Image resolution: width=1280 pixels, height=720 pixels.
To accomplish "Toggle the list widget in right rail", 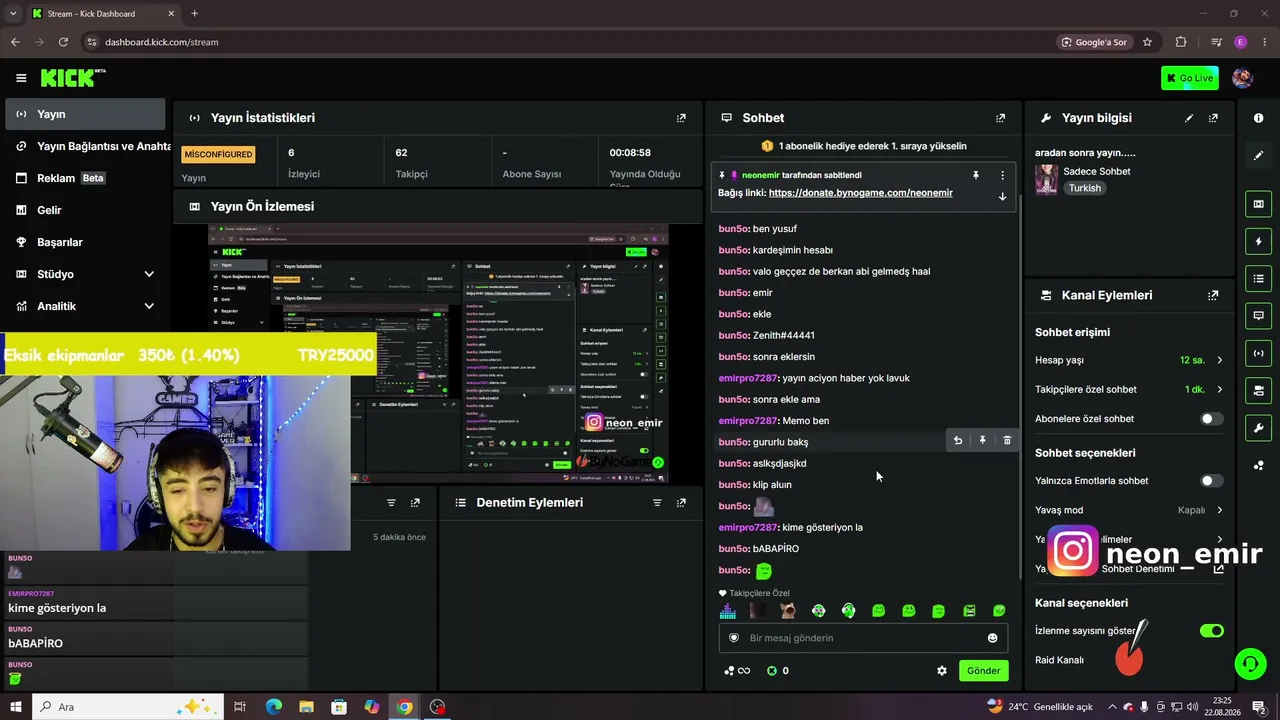I will (x=1258, y=278).
